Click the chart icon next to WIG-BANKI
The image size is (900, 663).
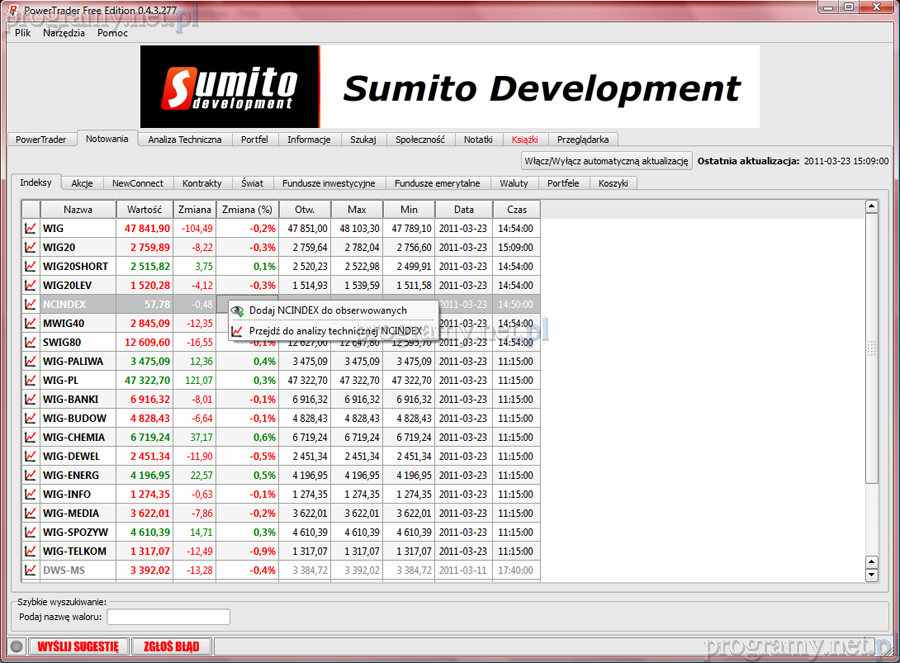[x=31, y=399]
